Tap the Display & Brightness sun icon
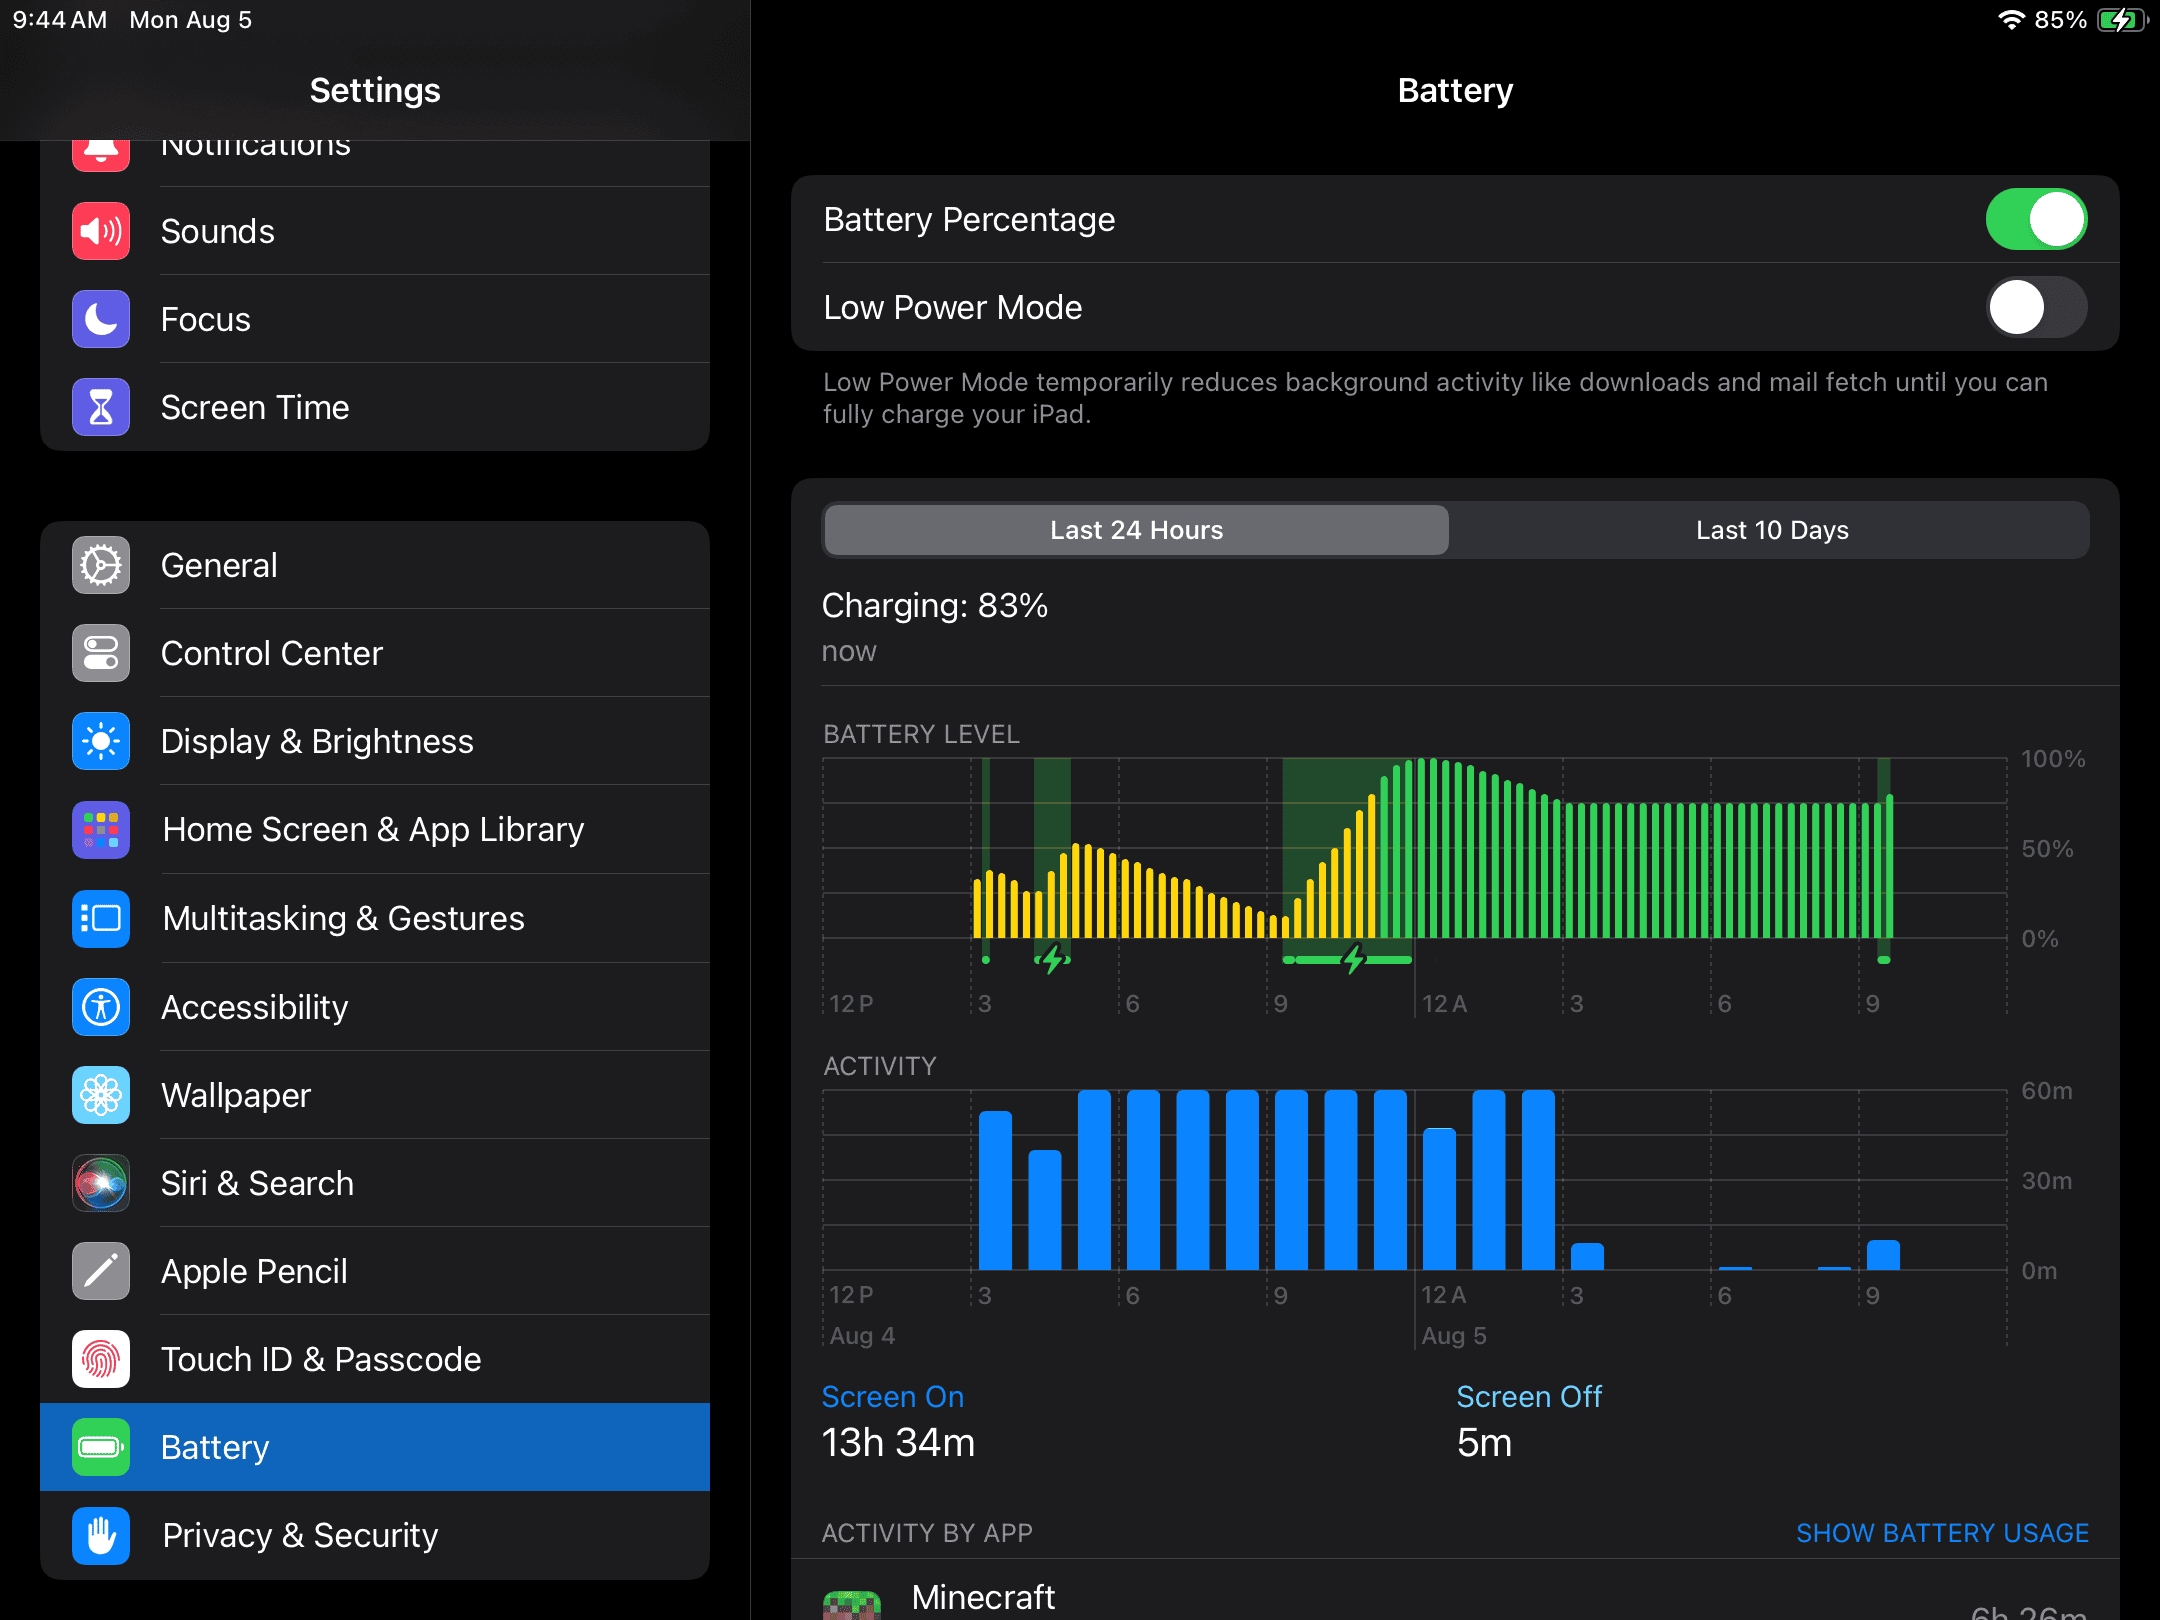Image resolution: width=2160 pixels, height=1620 pixels. (x=101, y=741)
